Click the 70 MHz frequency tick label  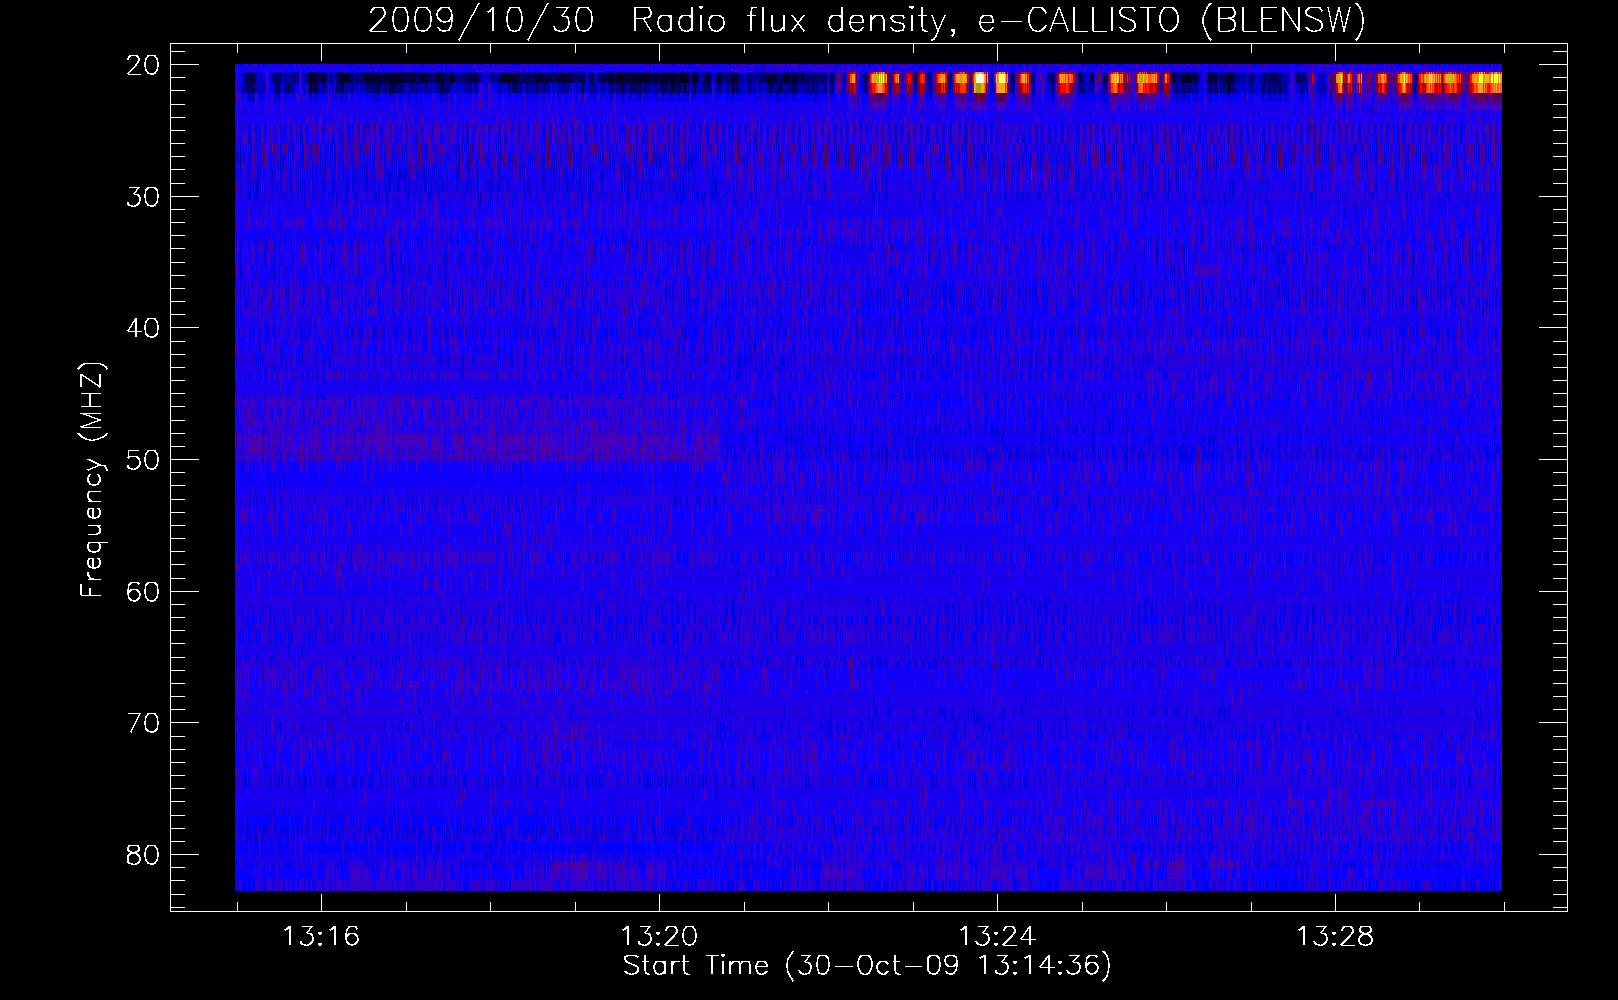[142, 723]
